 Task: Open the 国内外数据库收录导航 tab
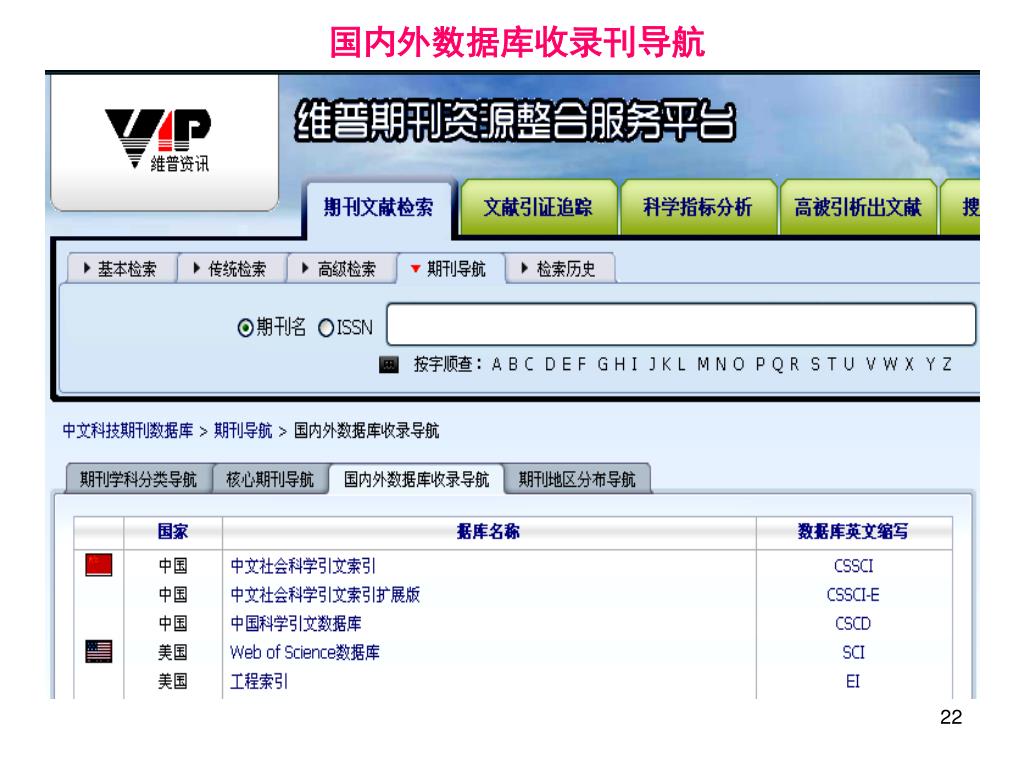[x=417, y=479]
